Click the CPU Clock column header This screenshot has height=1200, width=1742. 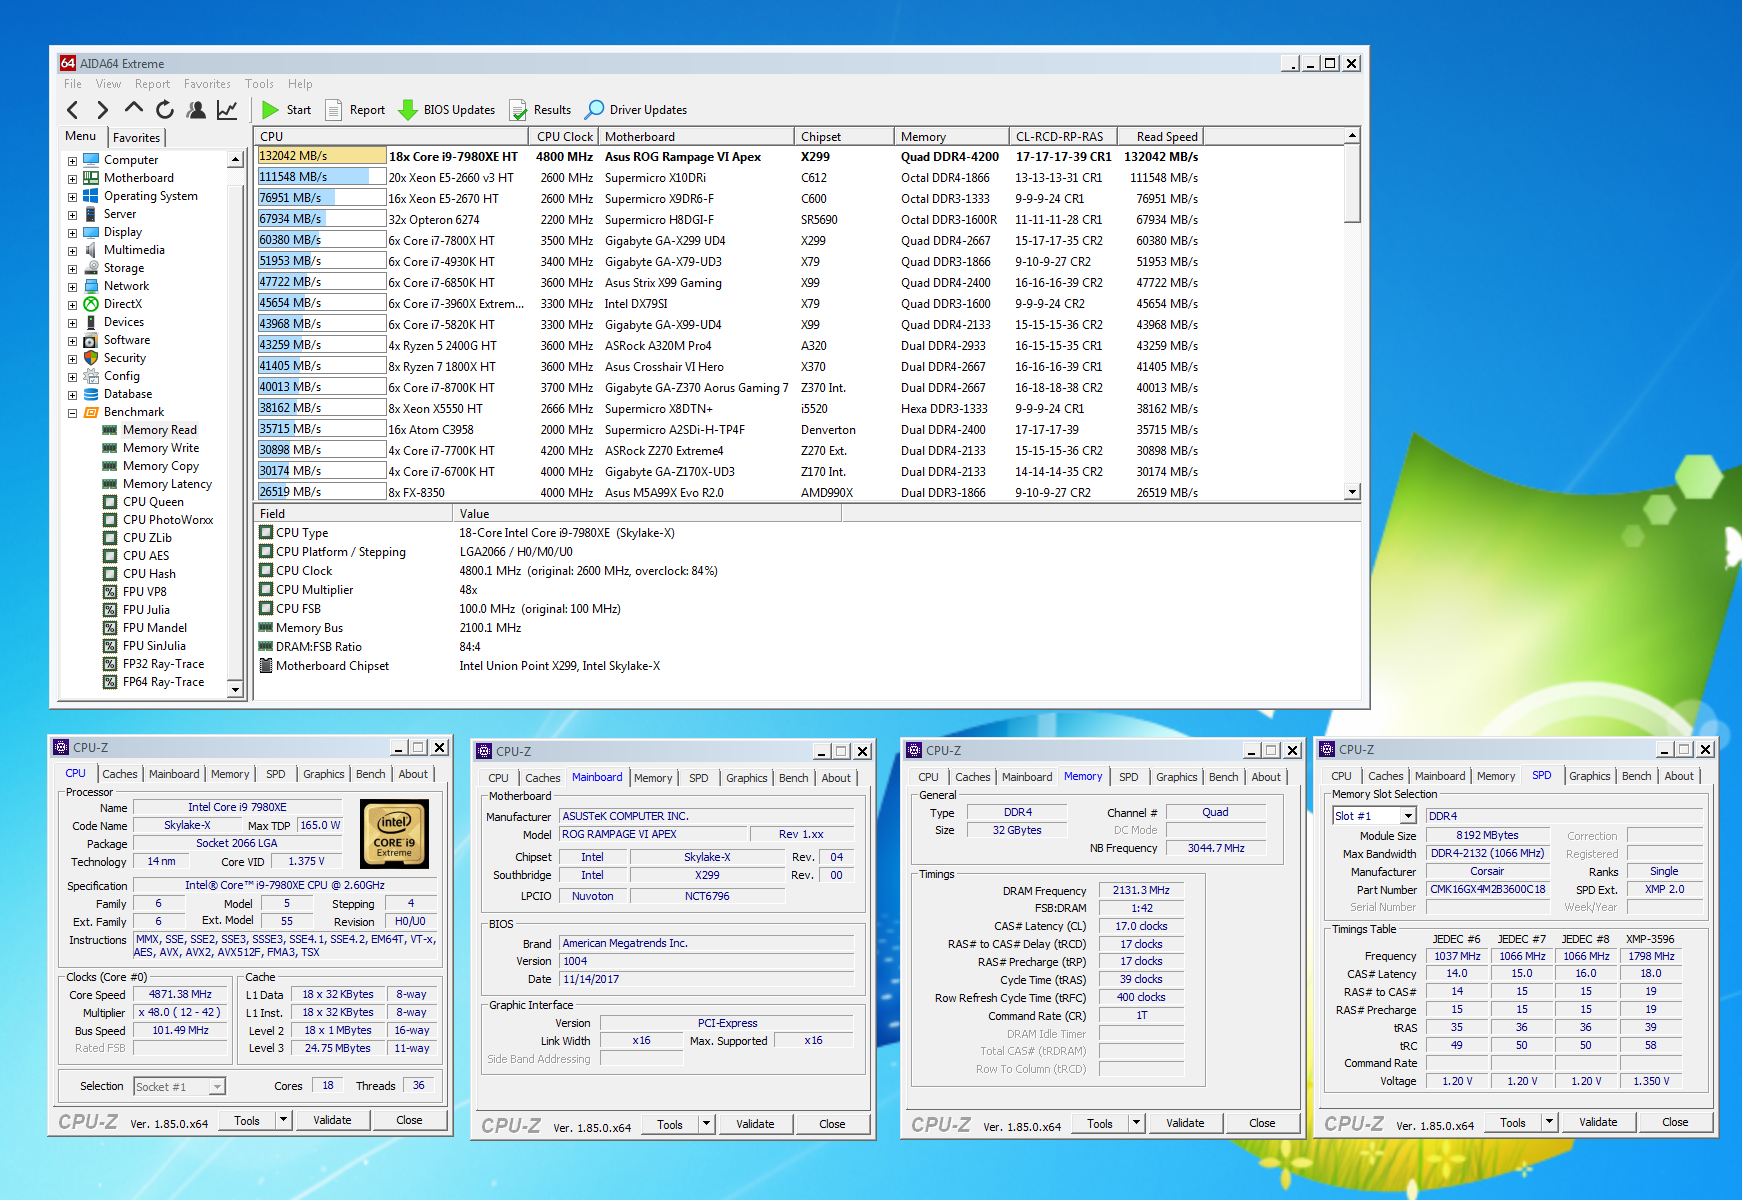tap(564, 137)
